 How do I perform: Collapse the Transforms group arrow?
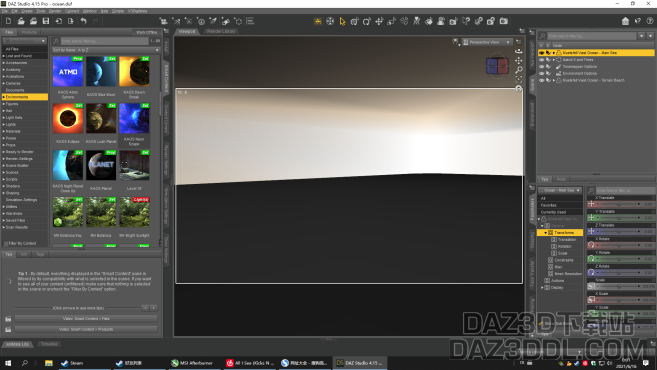pyautogui.click(x=546, y=233)
